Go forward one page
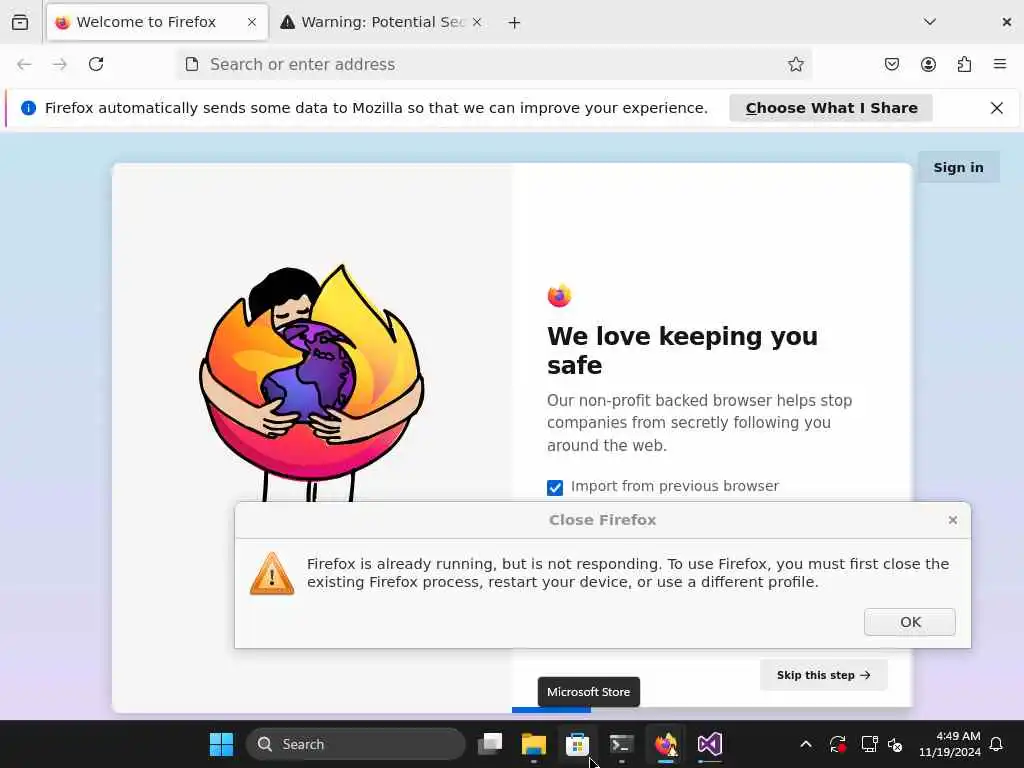Screen dimensions: 1024x768 (x=60, y=64)
